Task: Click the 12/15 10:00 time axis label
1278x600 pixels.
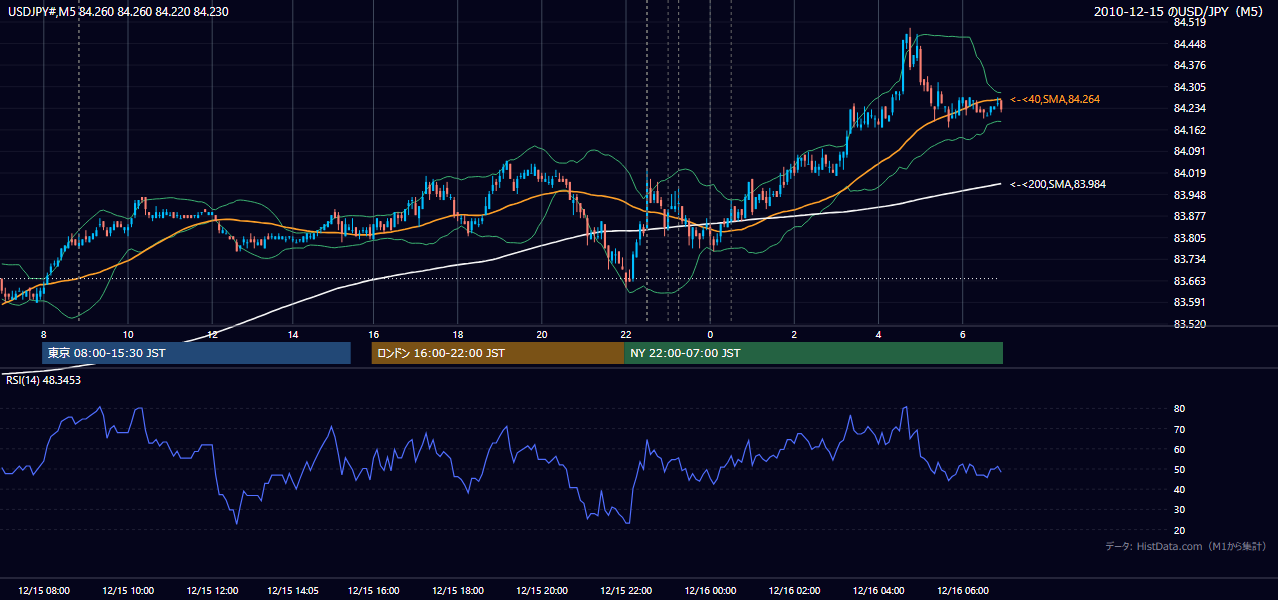Action: click(x=128, y=591)
